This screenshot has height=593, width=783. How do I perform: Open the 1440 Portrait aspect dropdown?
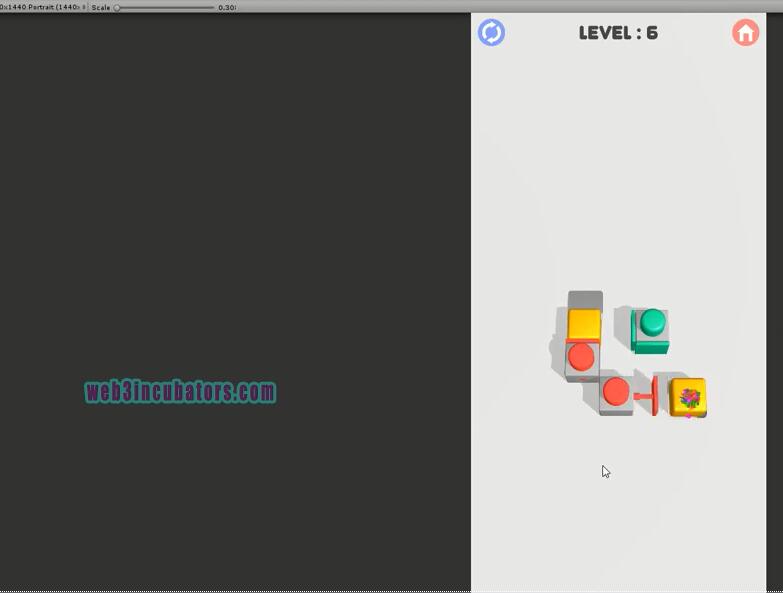pos(42,7)
